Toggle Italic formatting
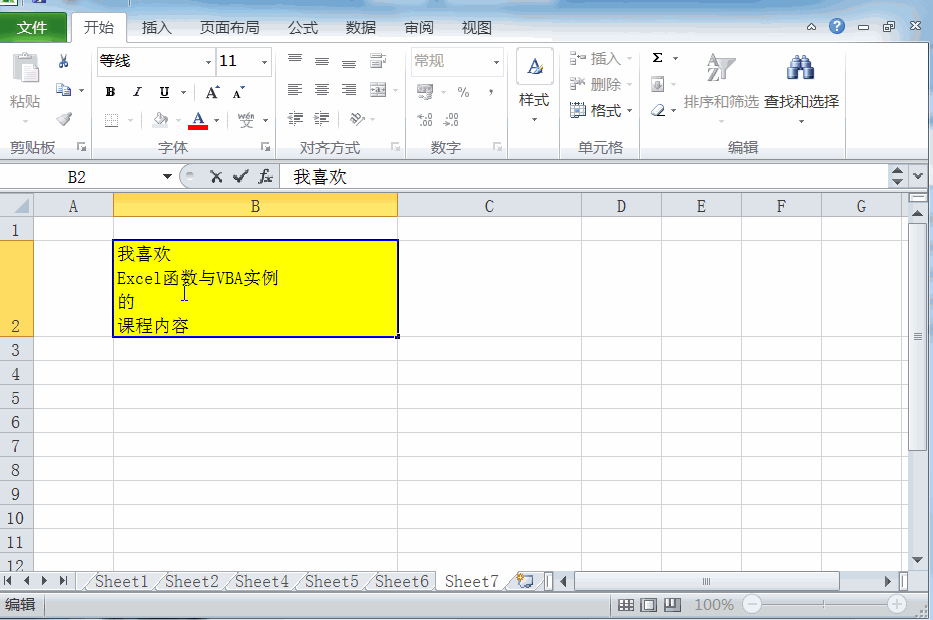 coord(137,92)
